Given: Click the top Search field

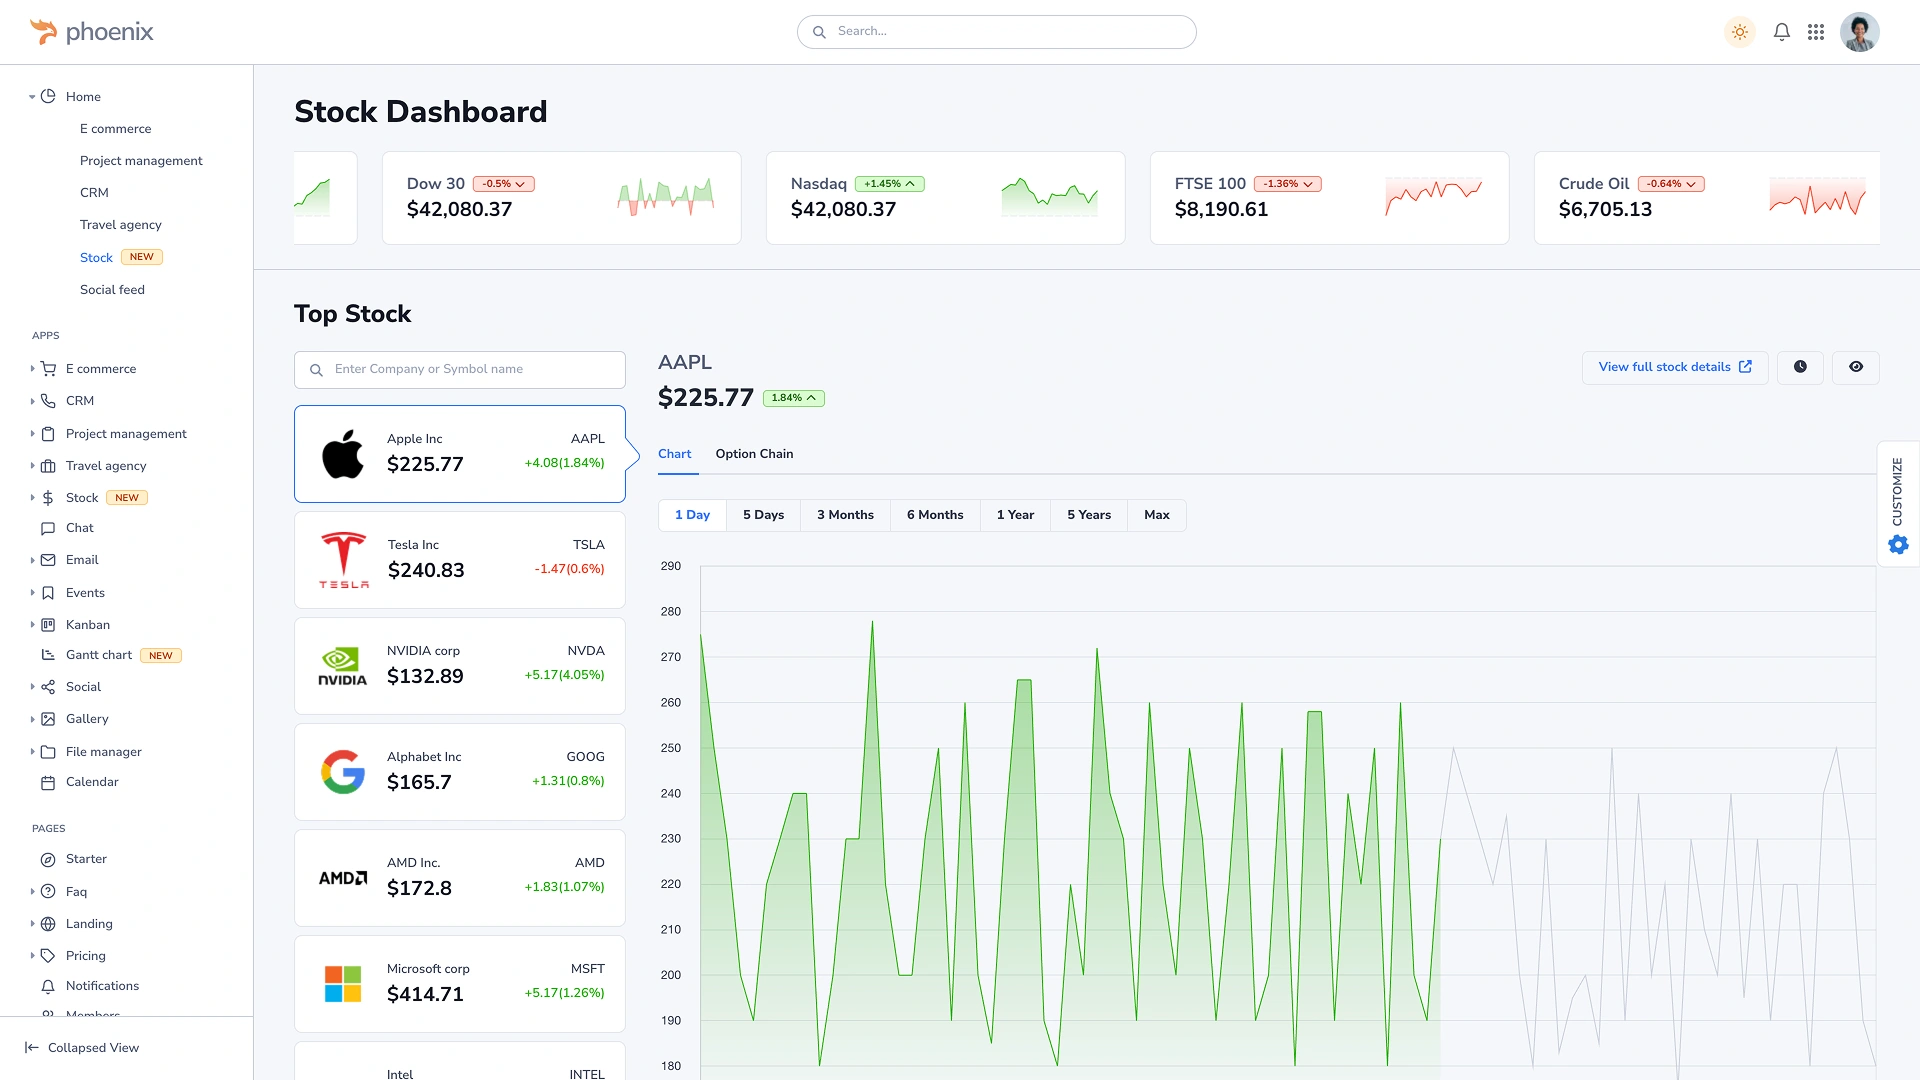Looking at the screenshot, I should [x=996, y=32].
